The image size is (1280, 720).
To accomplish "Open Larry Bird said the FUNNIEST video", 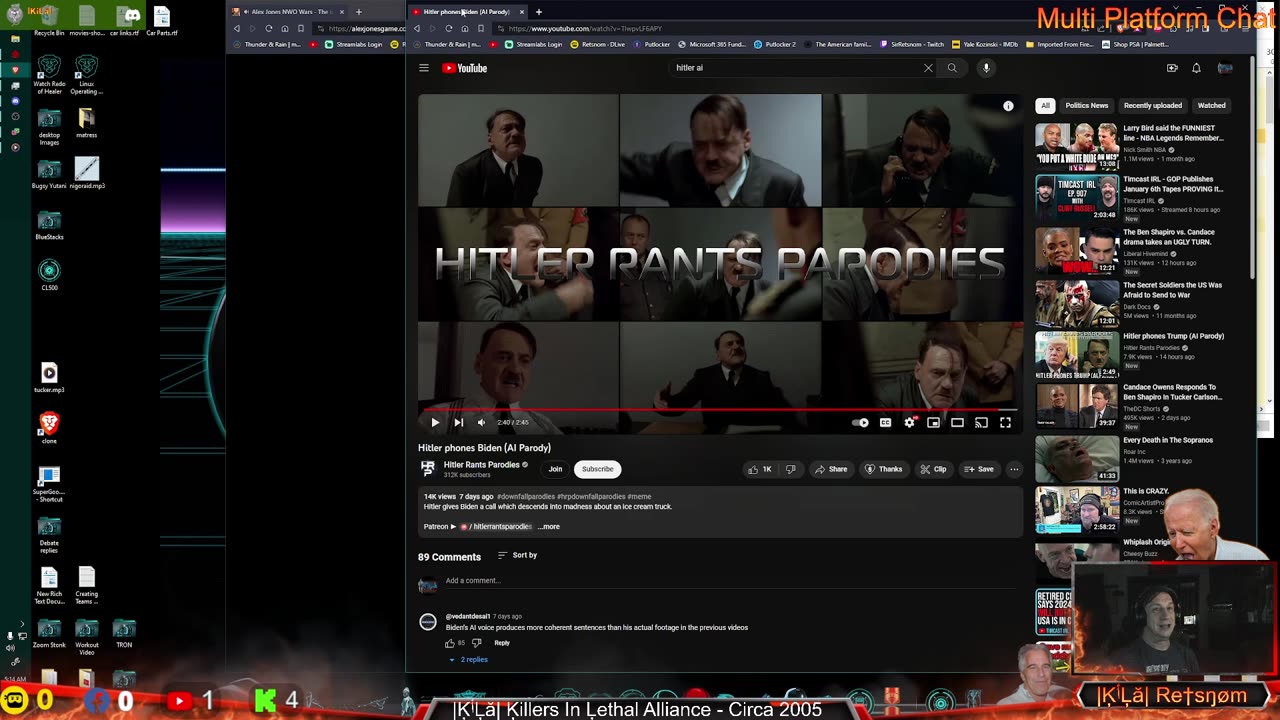I will (x=1173, y=133).
